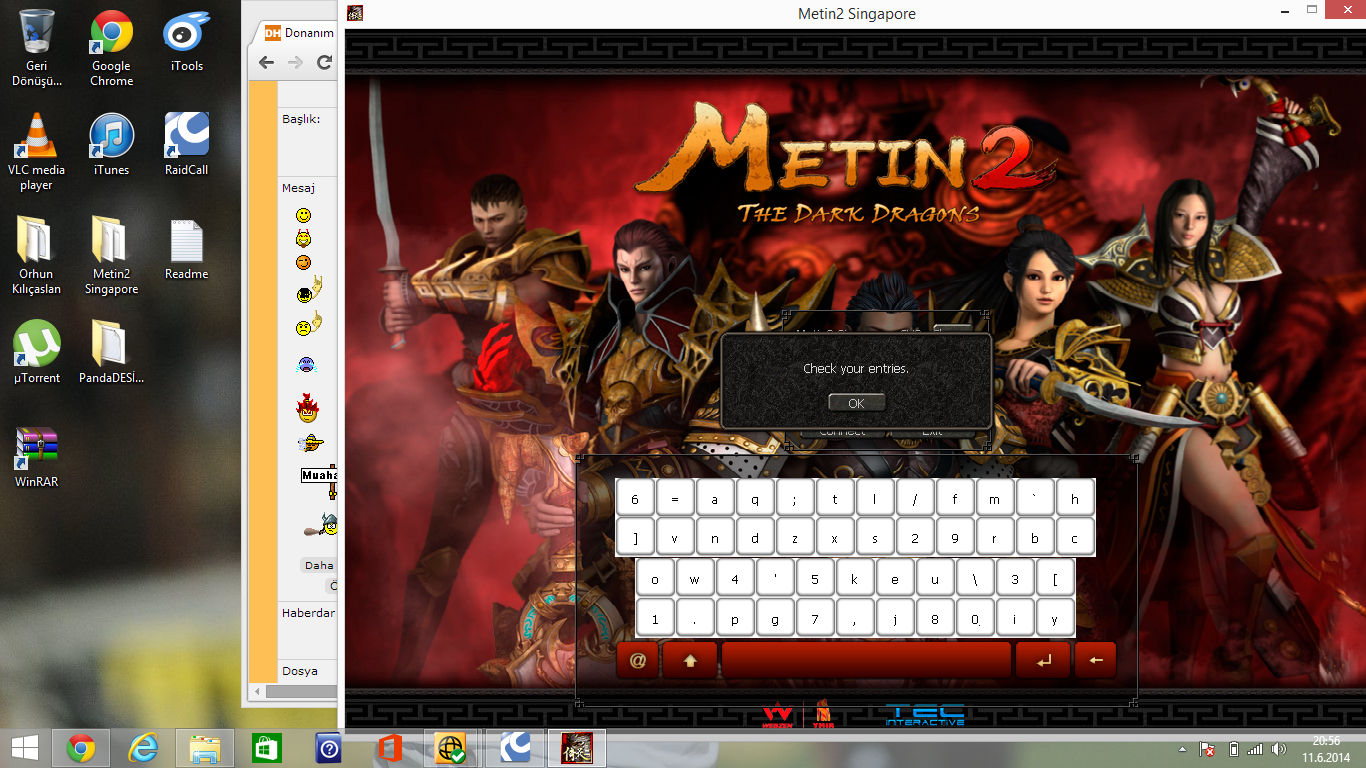
Task: Open the Windows Start button
Action: 25,747
